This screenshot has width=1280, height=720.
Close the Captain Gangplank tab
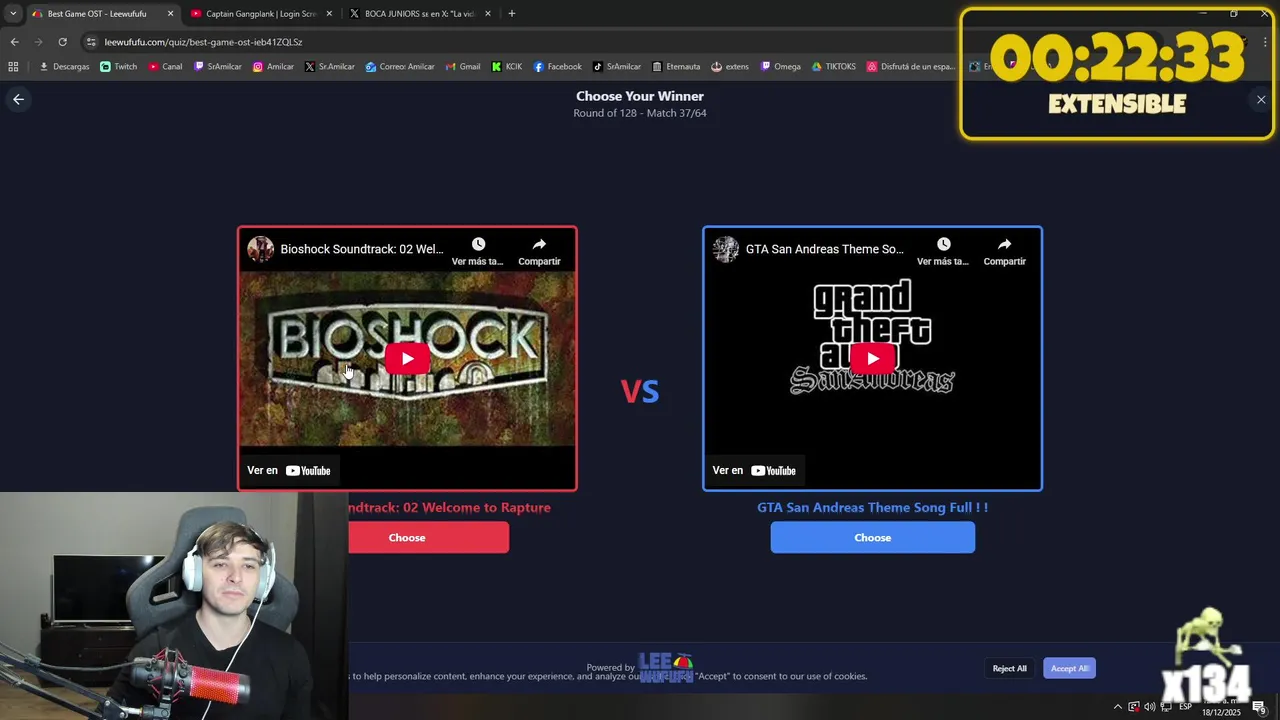pyautogui.click(x=329, y=14)
